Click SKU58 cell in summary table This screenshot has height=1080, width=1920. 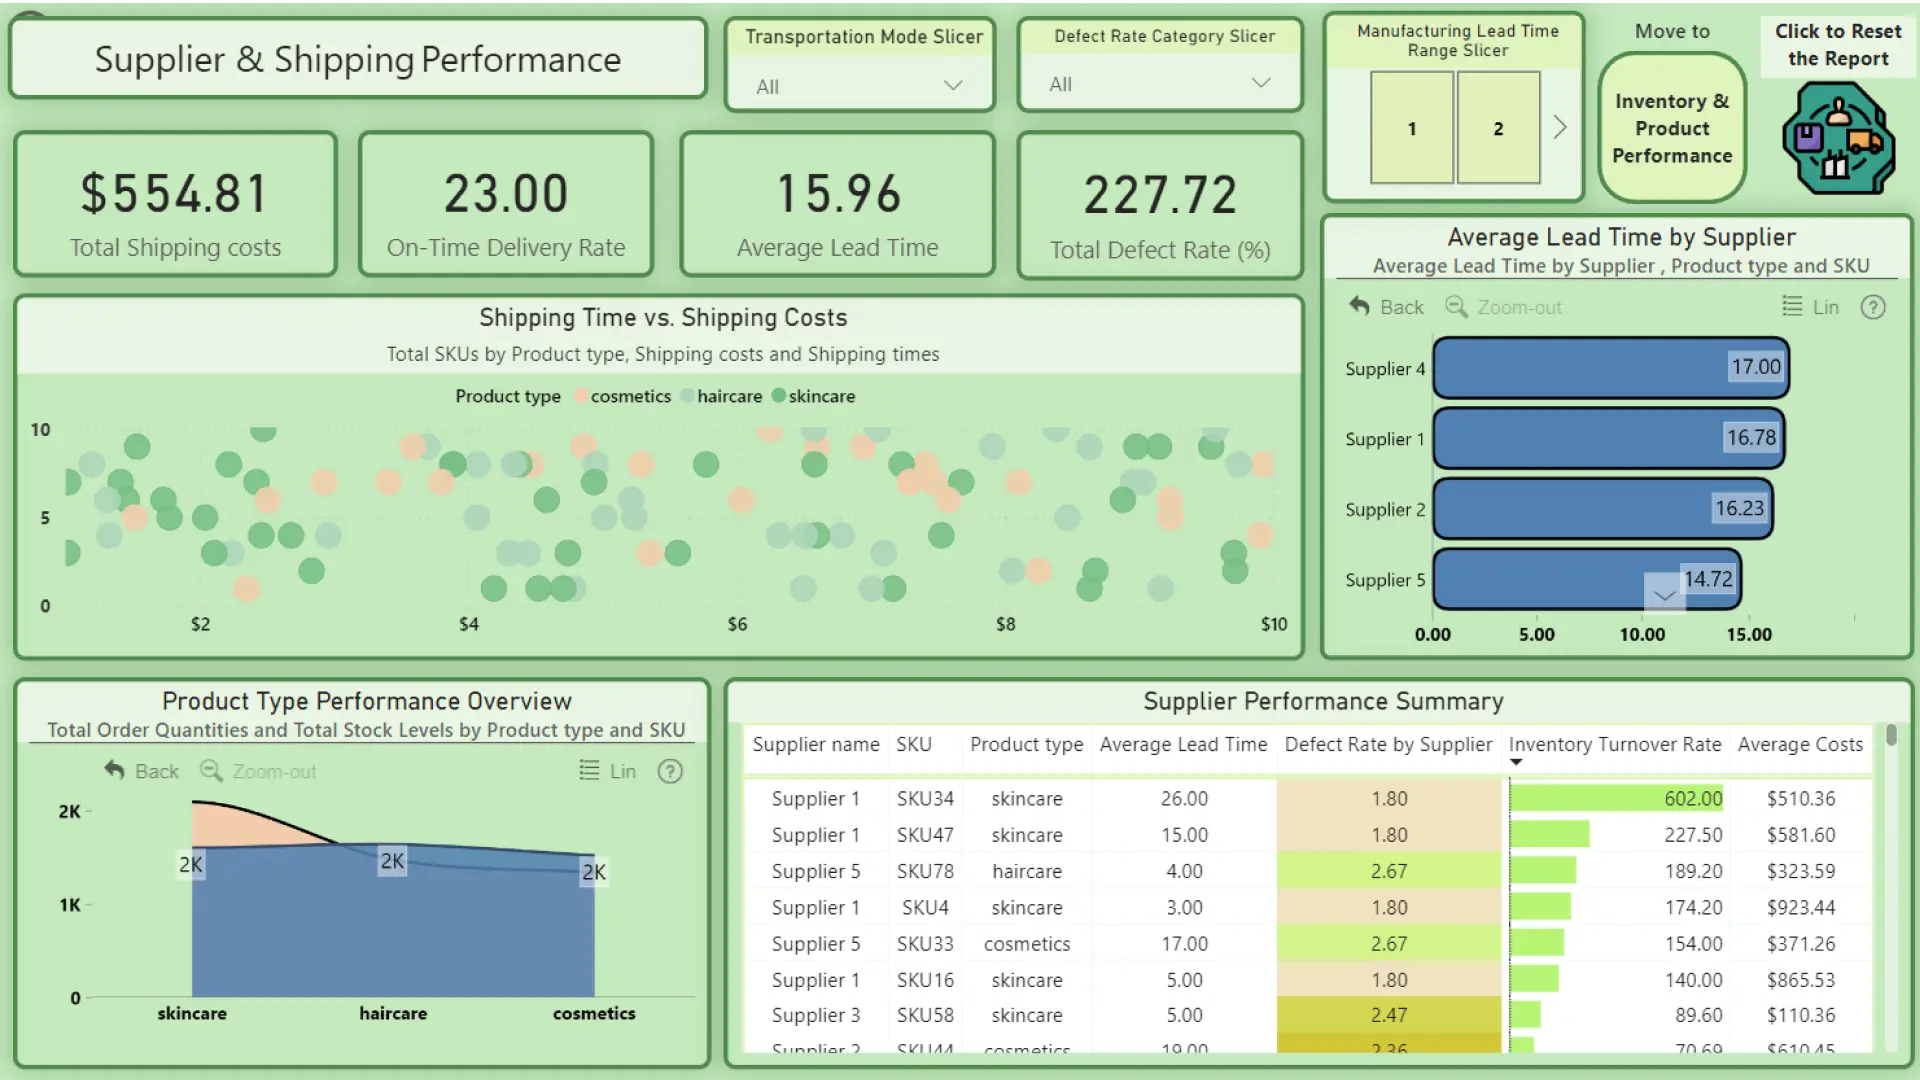point(925,1015)
